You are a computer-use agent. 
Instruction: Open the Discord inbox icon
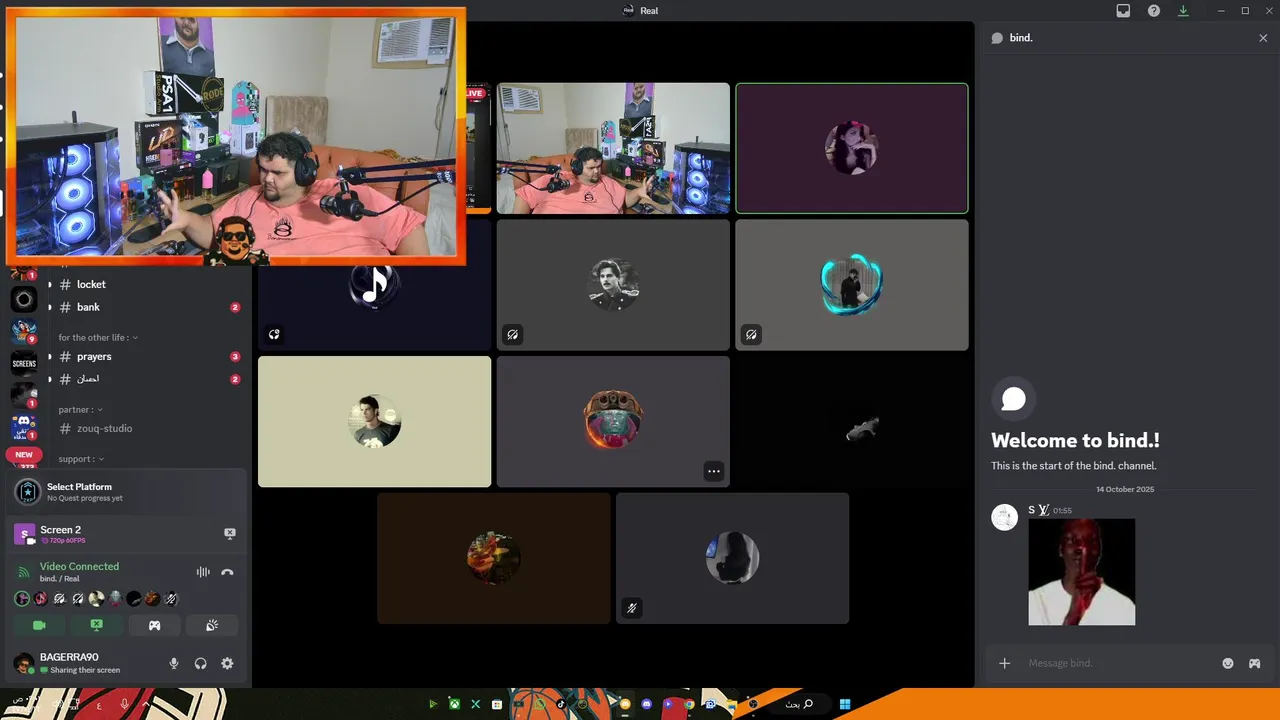[1123, 11]
